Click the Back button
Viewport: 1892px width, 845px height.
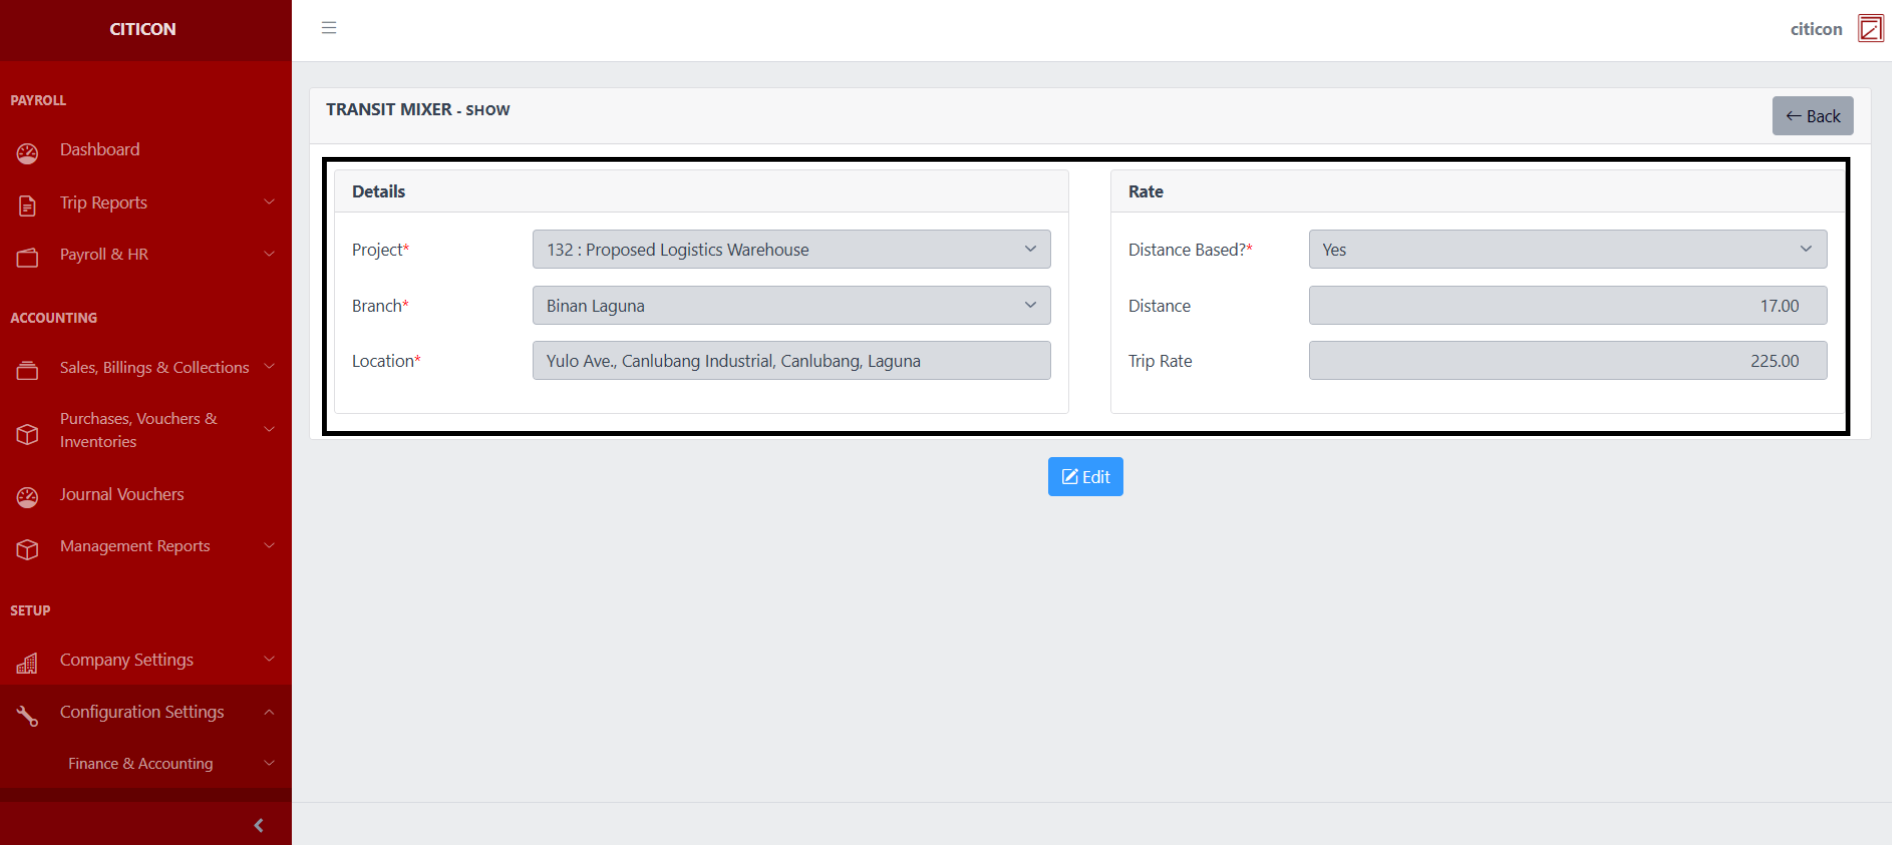tap(1812, 116)
